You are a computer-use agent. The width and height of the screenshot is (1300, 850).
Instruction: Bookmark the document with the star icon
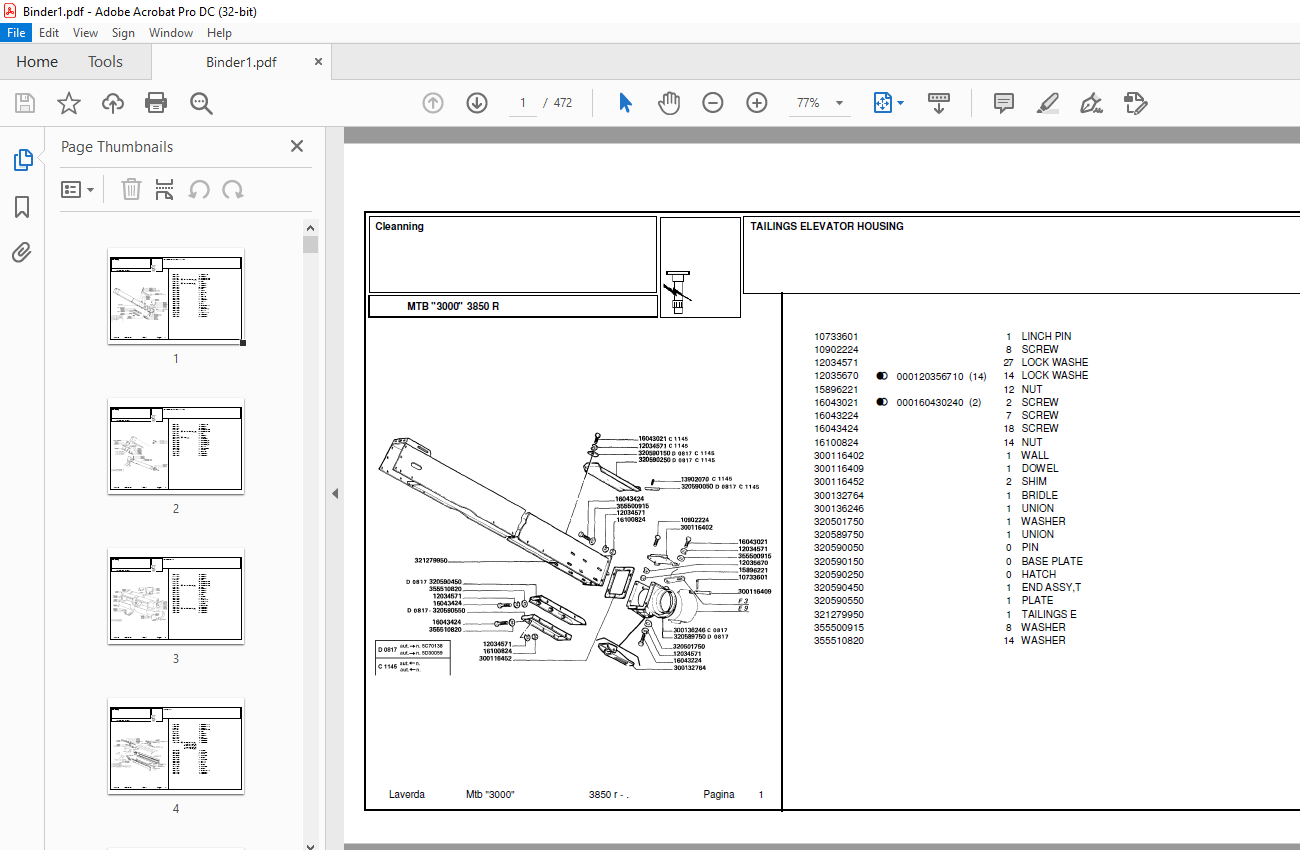[x=69, y=103]
